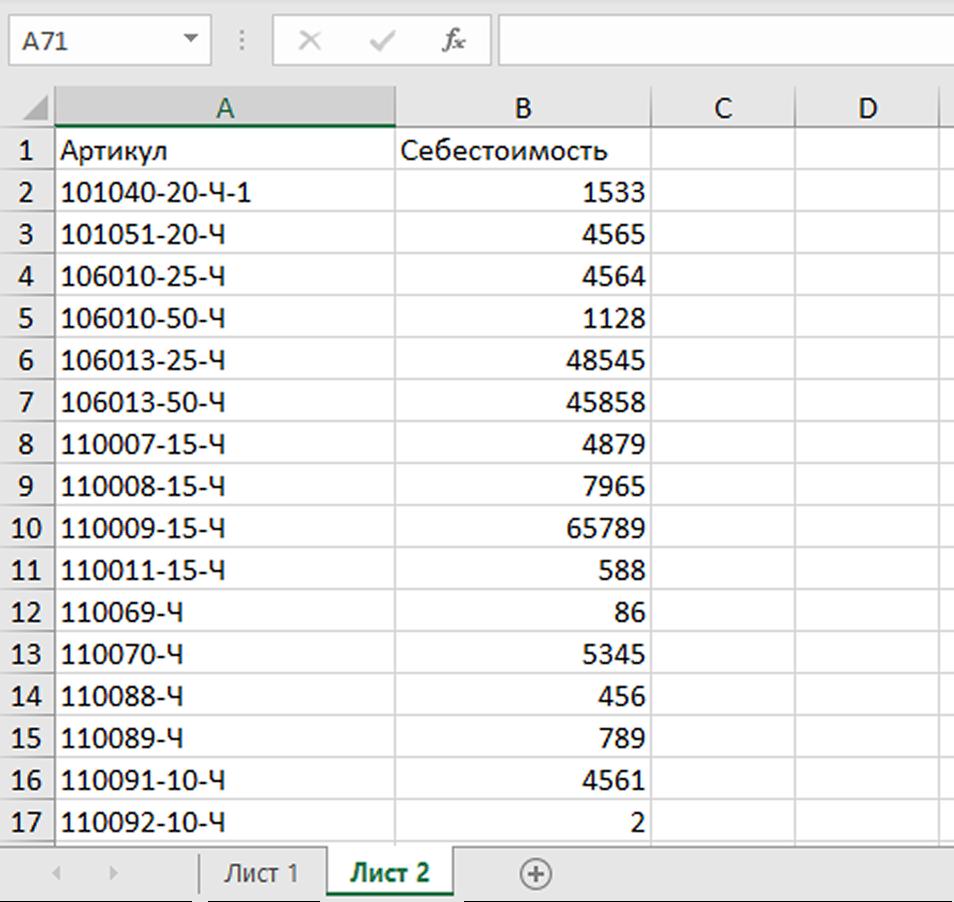
Task: Click the Cancel entry X icon
Action: [x=310, y=41]
